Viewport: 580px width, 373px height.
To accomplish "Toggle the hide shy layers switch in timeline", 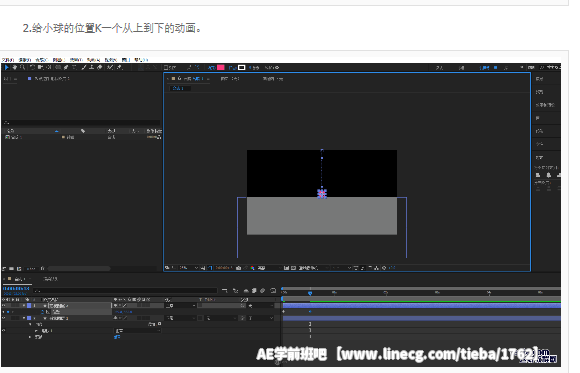I will point(246,291).
